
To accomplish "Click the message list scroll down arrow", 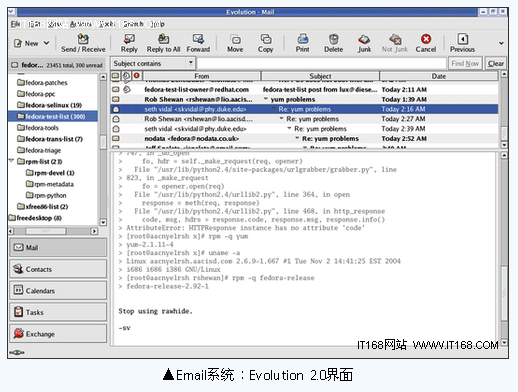I will click(504, 145).
